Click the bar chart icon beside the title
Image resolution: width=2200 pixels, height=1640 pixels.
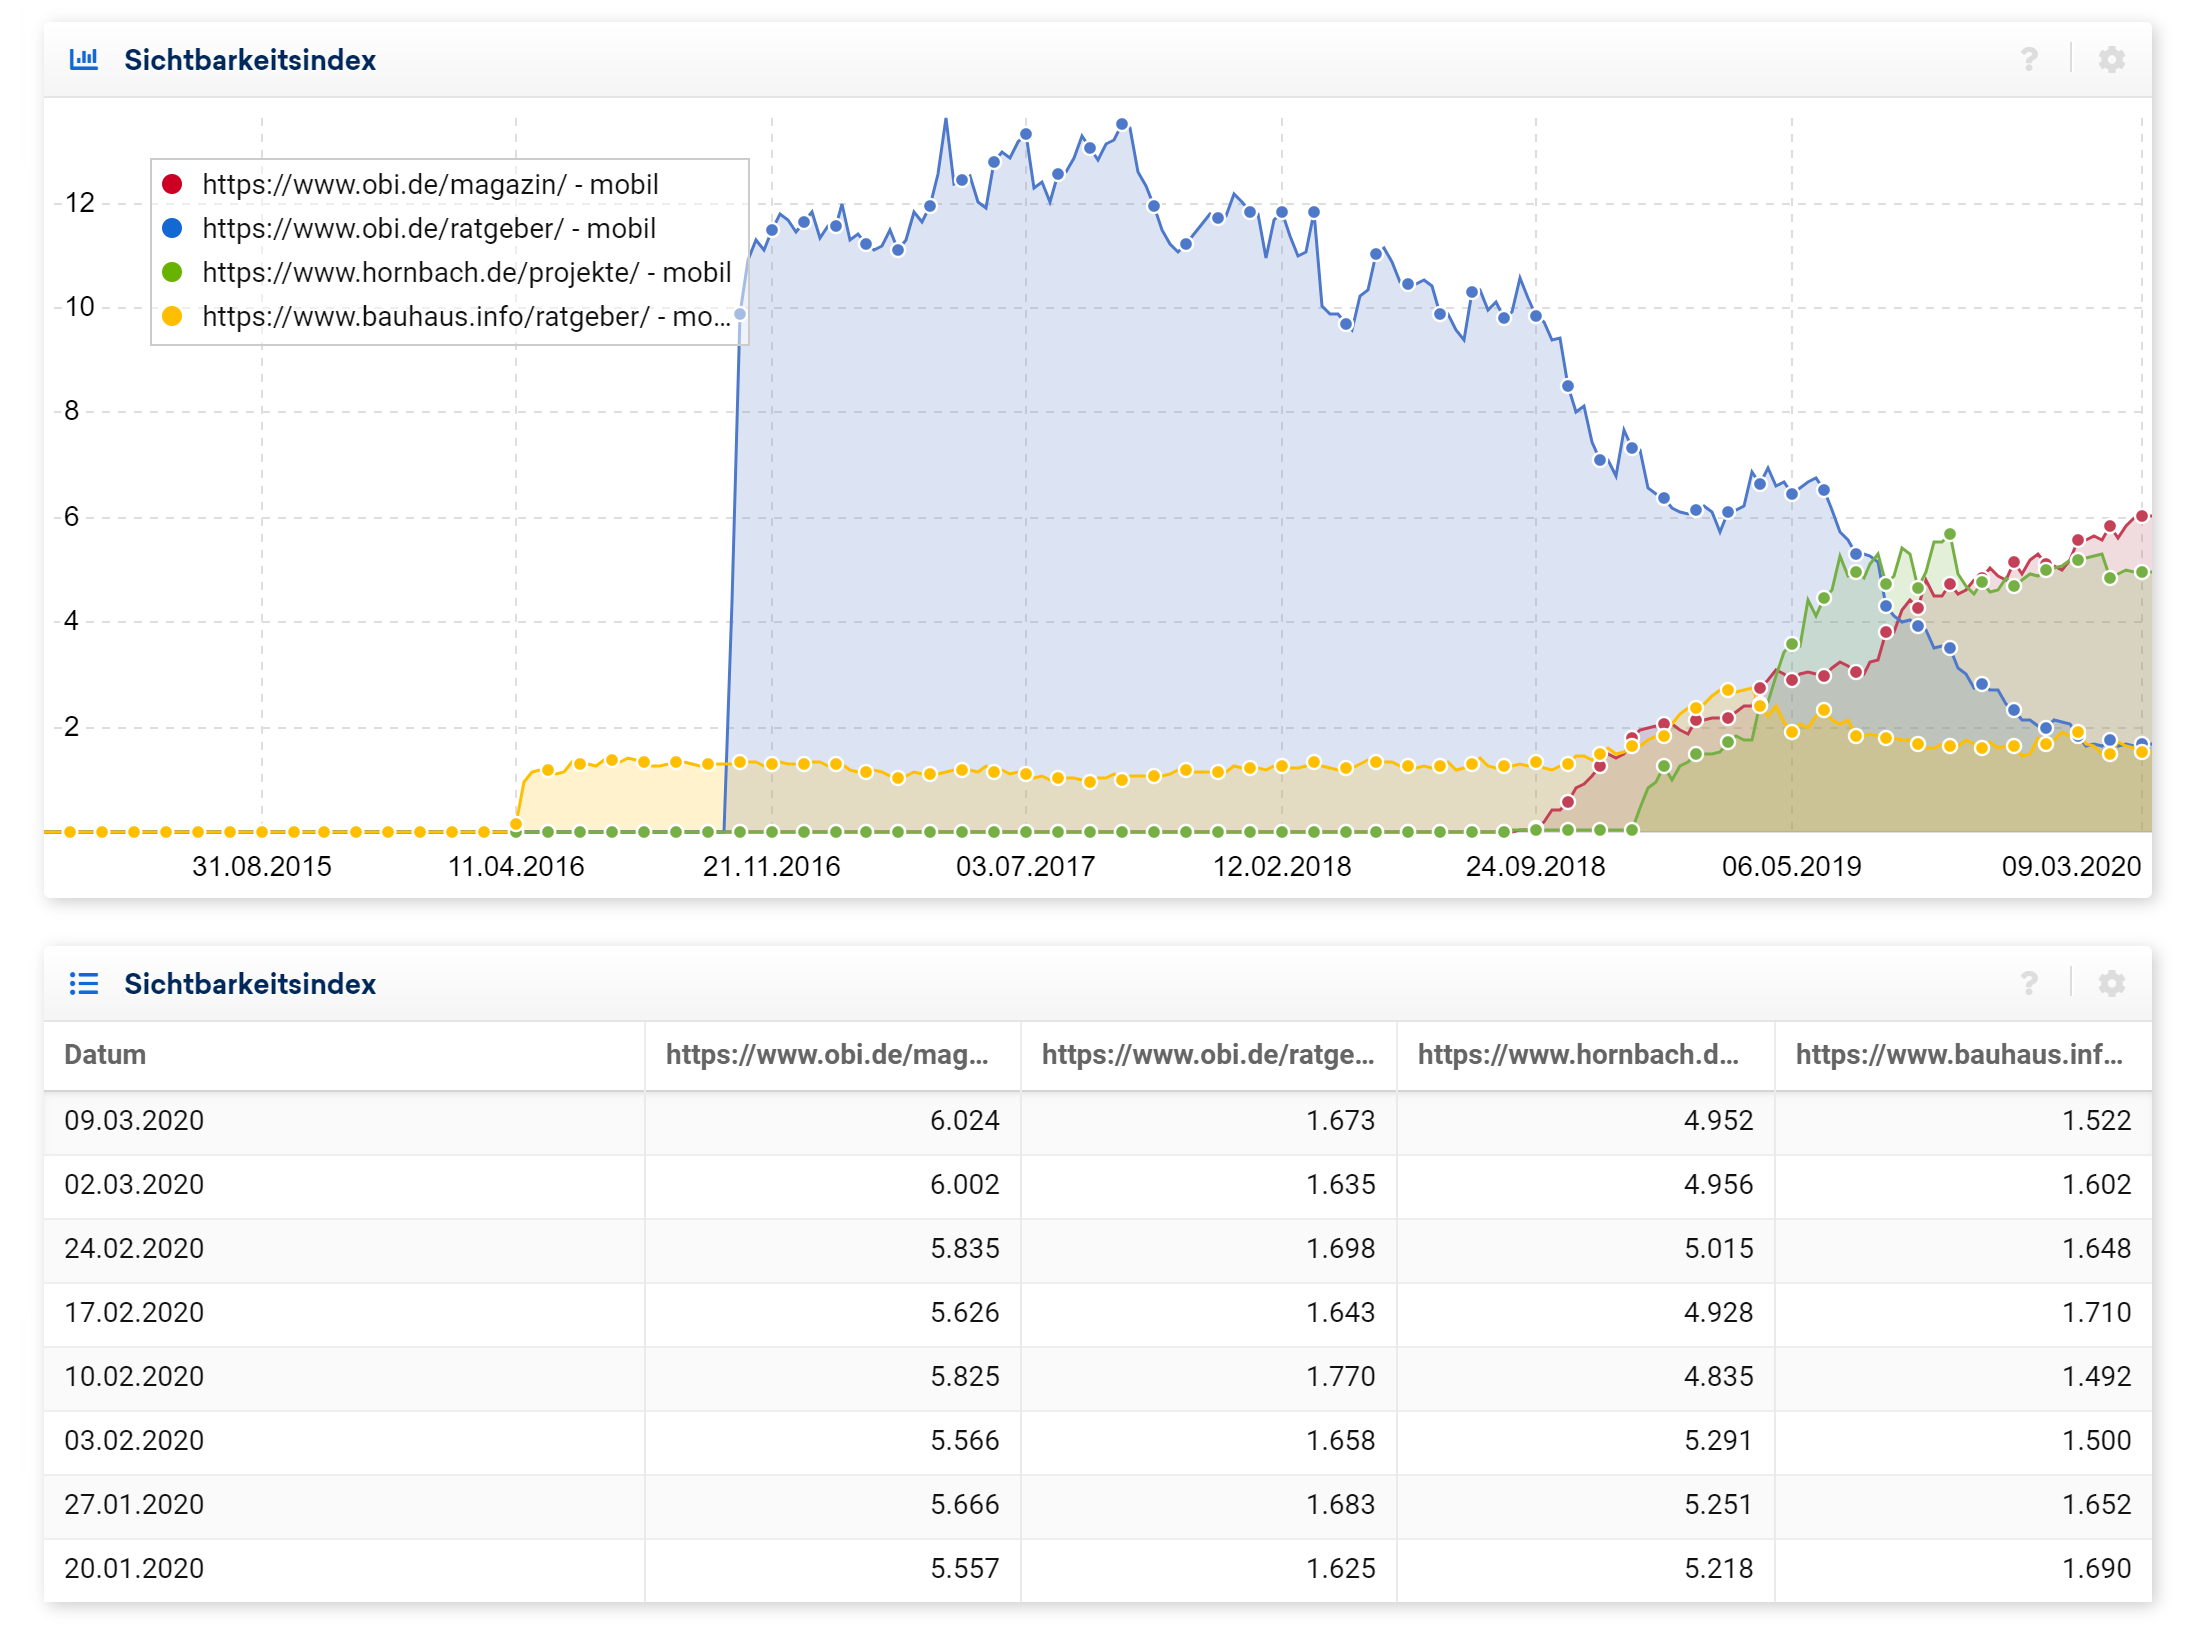[84, 60]
